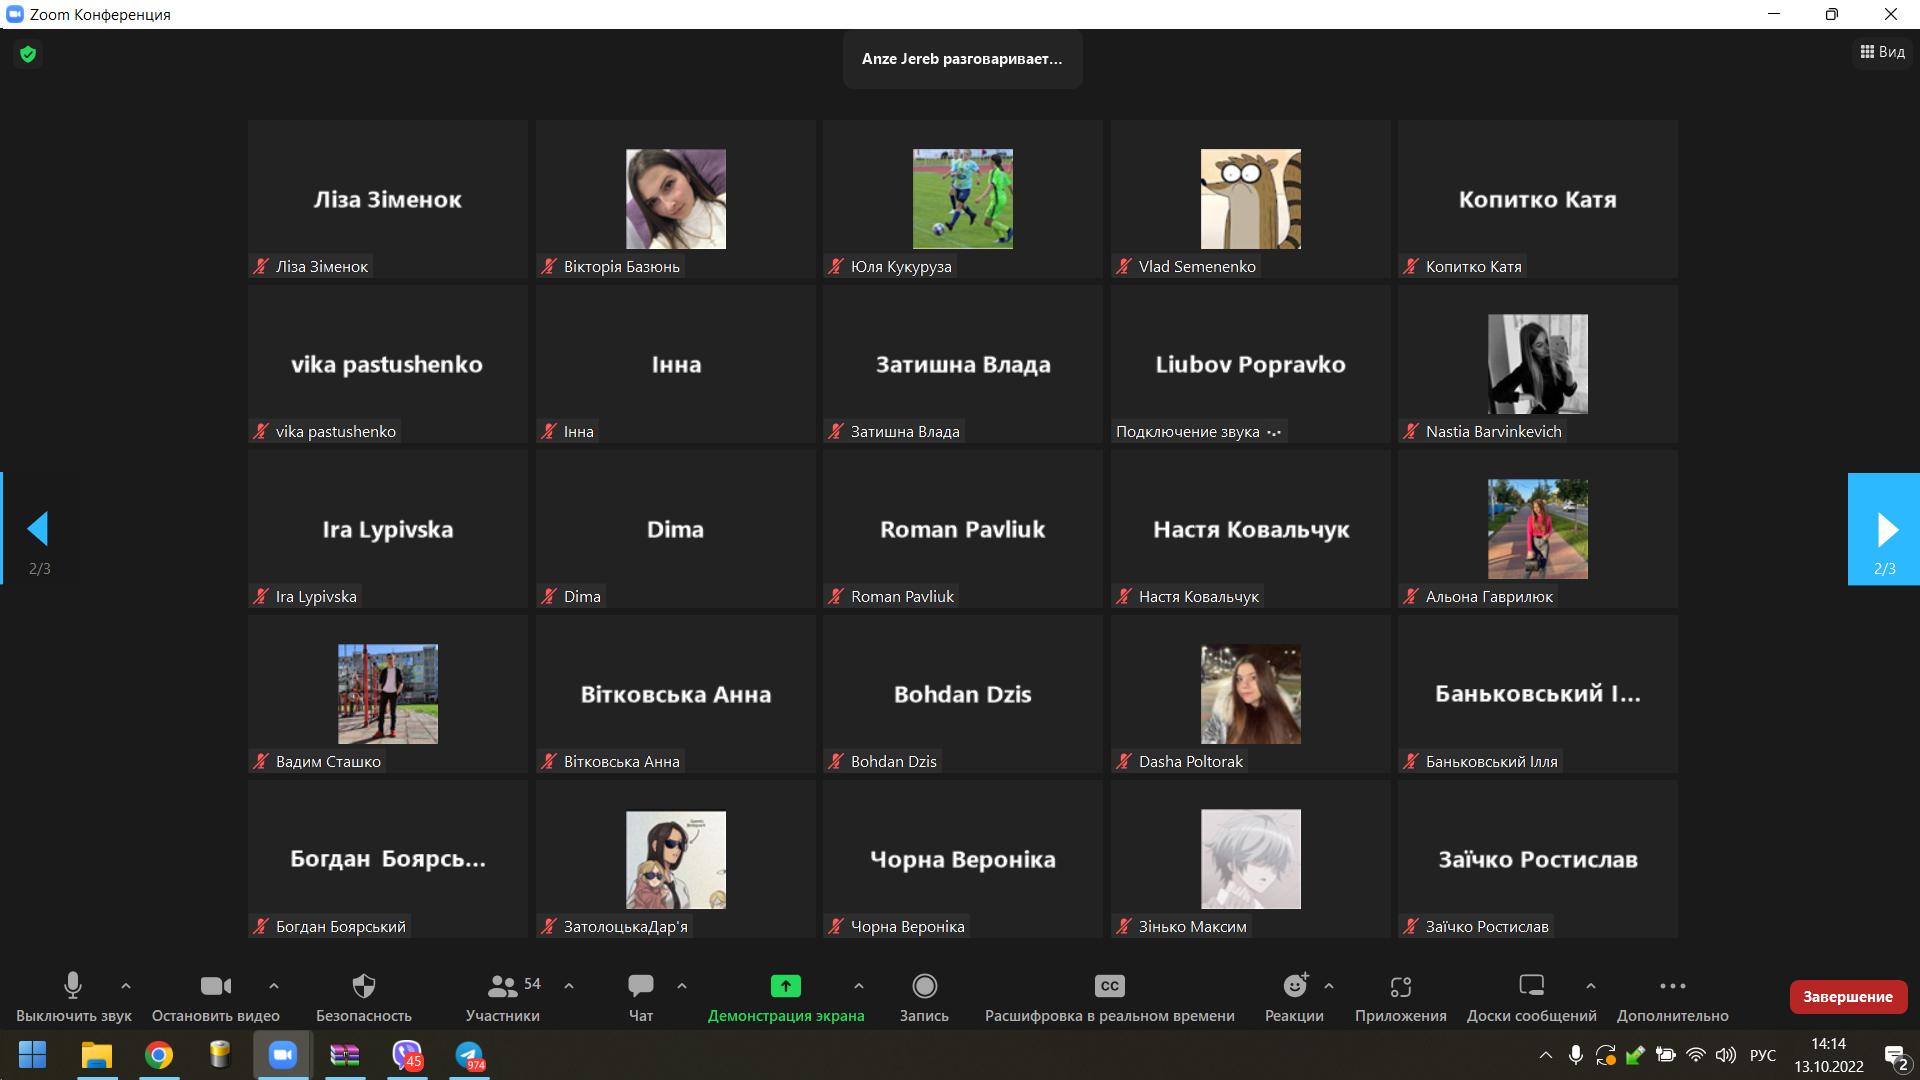Go to next page of participants
Screen dimensions: 1920x1080
[x=1885, y=529]
